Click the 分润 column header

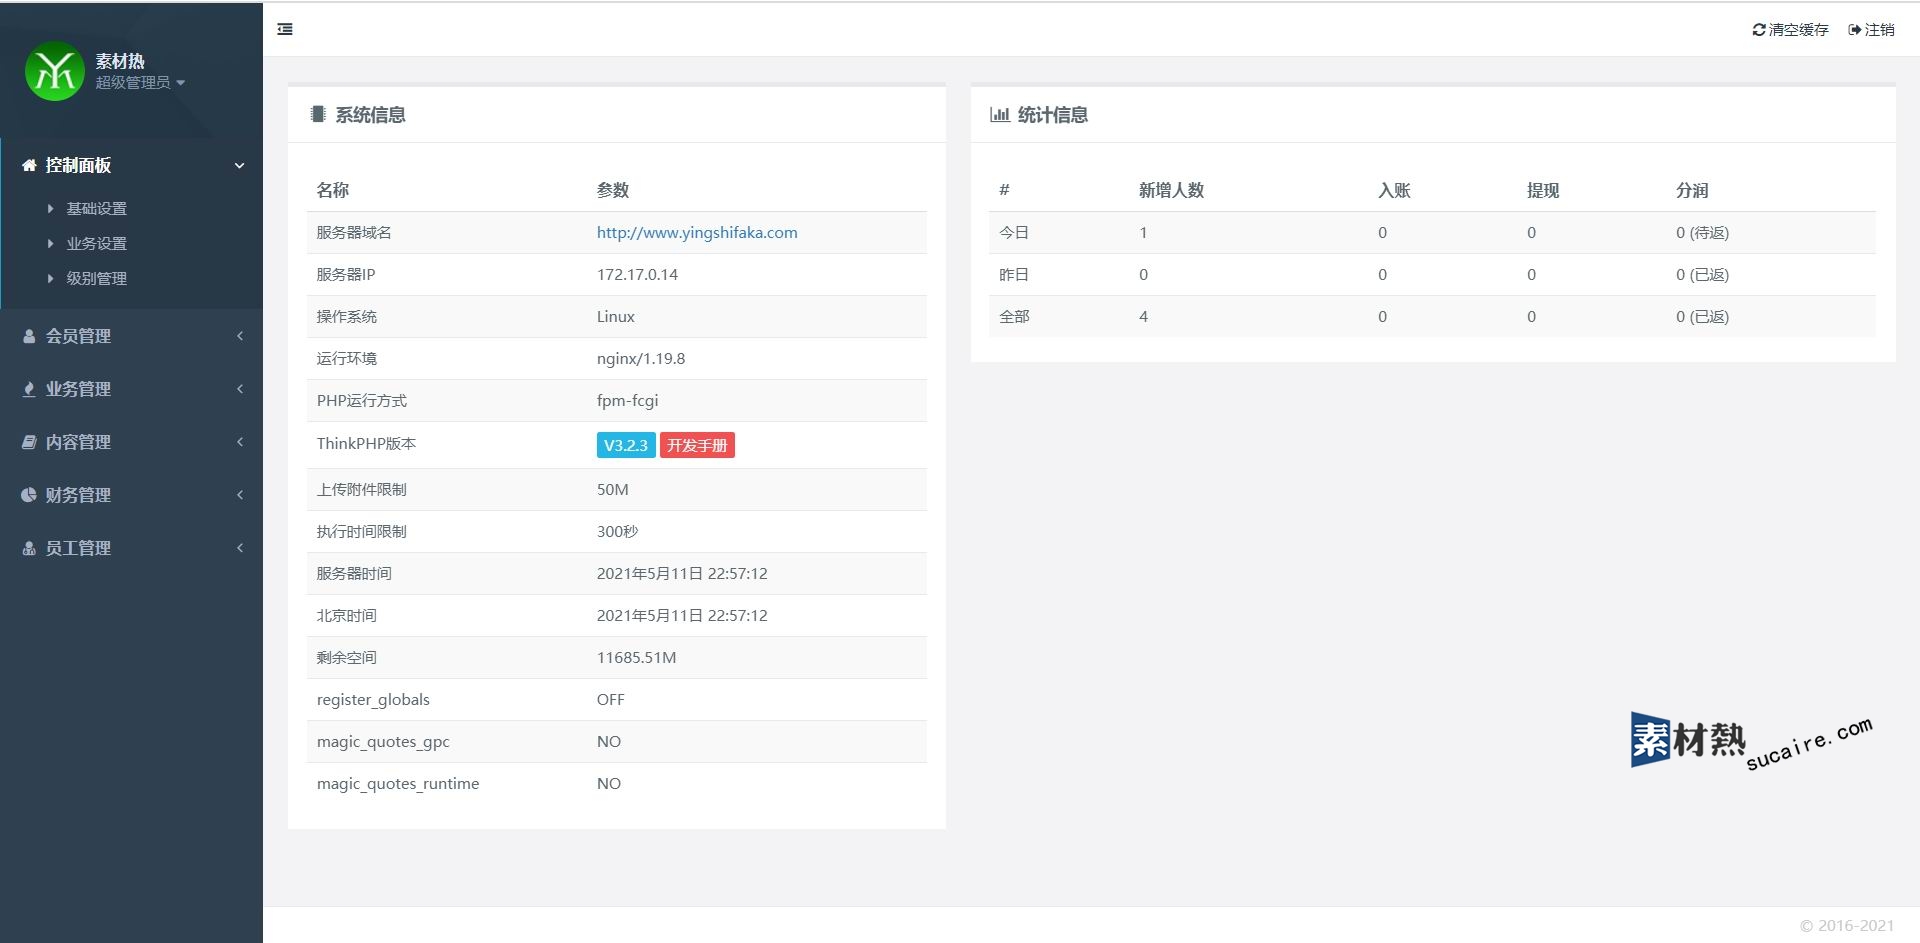pyautogui.click(x=1692, y=190)
